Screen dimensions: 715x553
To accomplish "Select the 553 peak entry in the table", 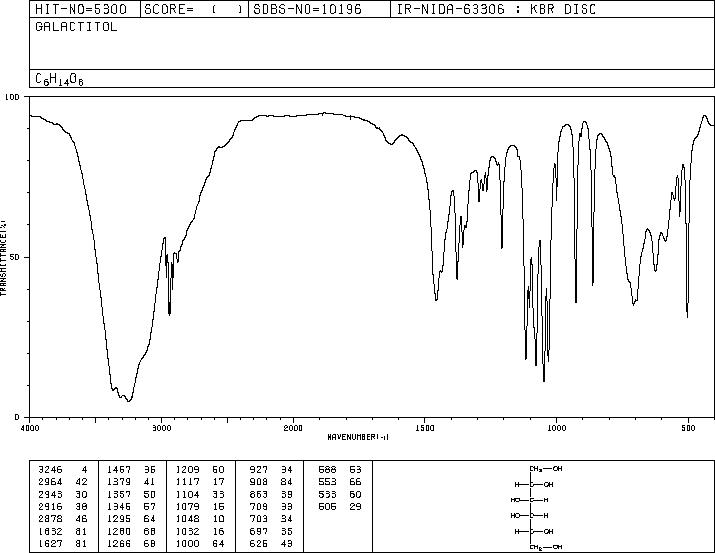I will pos(340,482).
